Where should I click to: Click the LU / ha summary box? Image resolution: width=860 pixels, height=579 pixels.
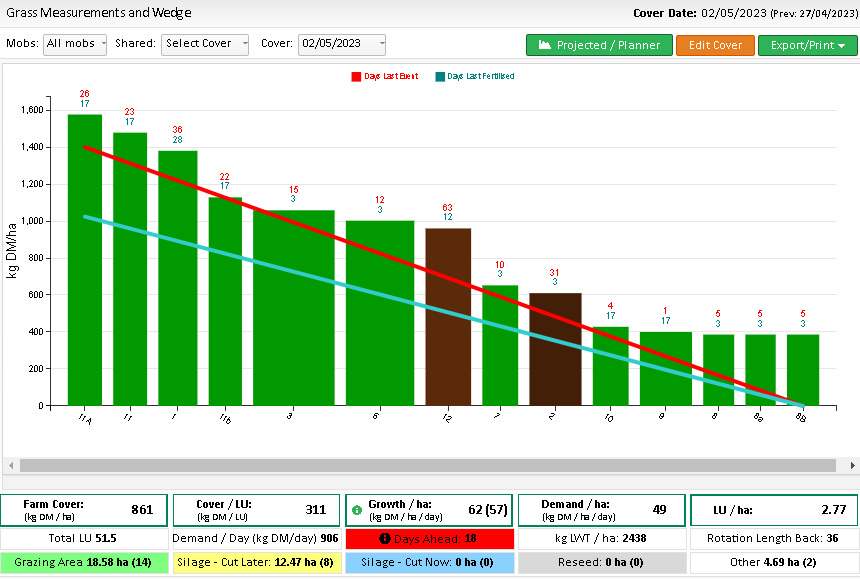773,510
